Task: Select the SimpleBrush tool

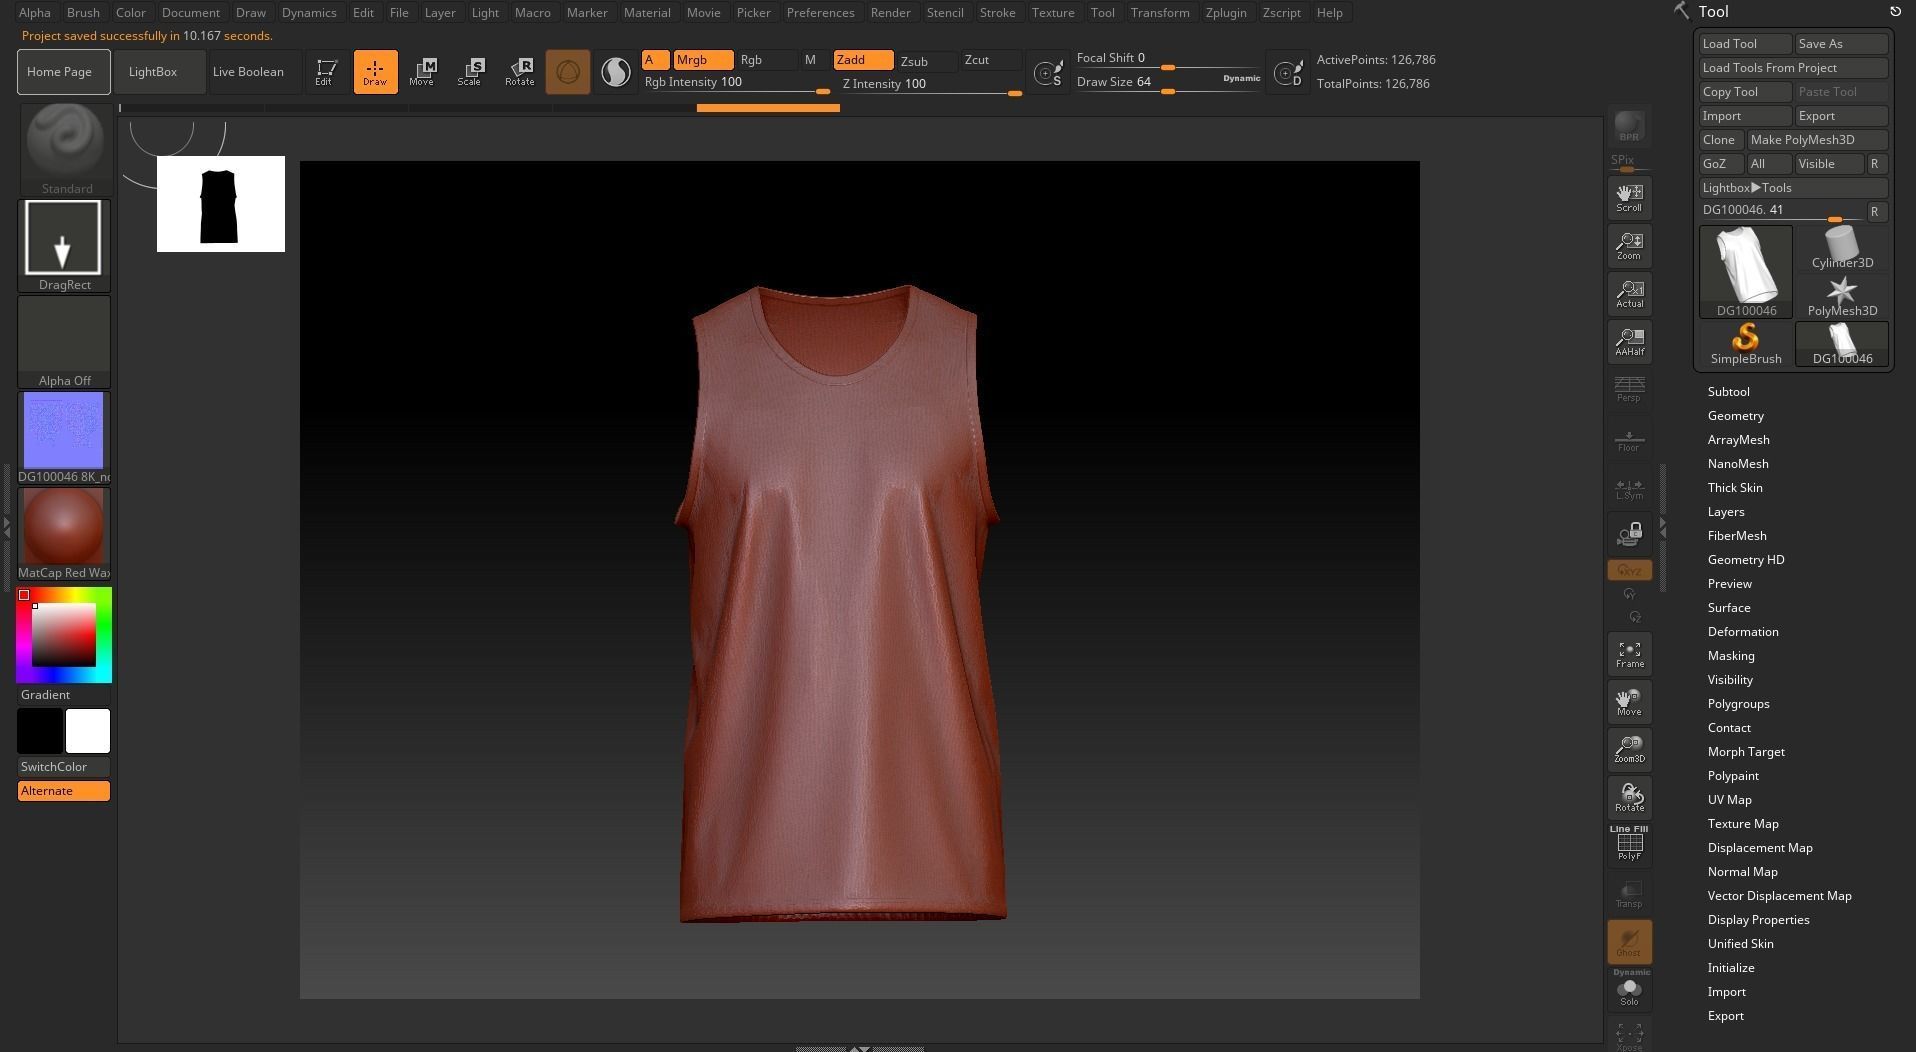Action: tap(1745, 344)
